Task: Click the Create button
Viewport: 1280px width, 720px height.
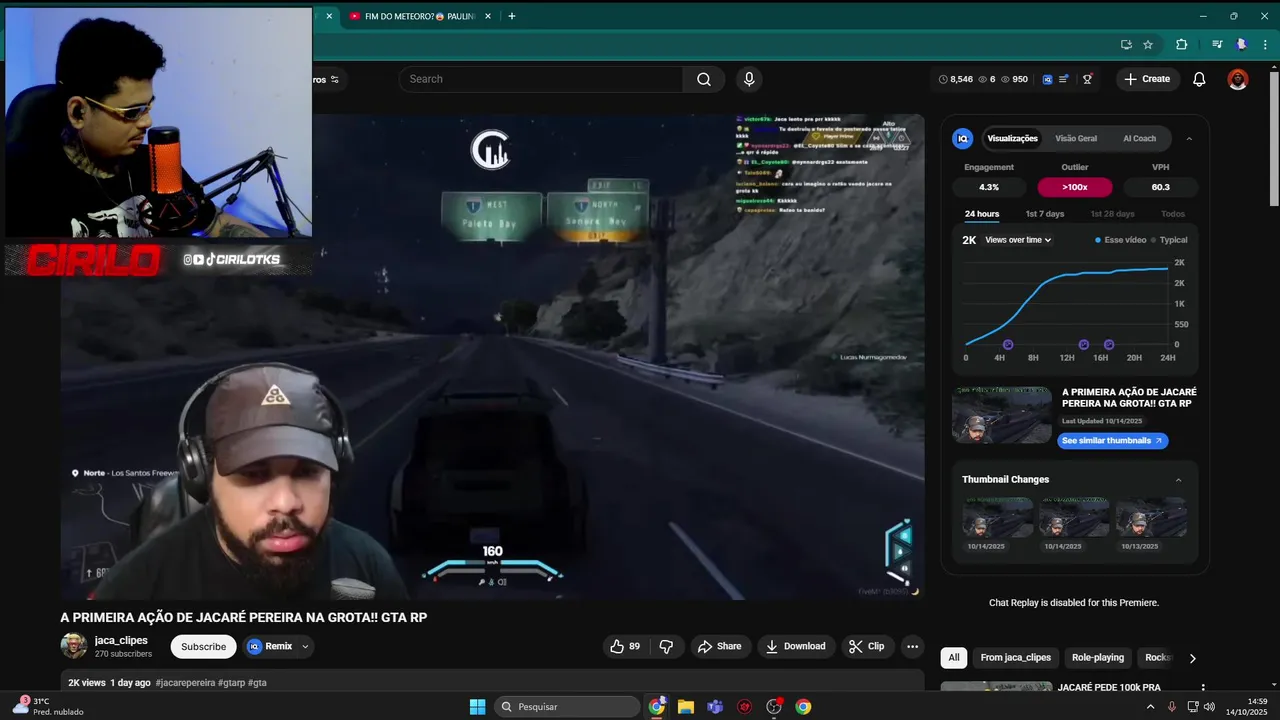Action: (x=1147, y=79)
